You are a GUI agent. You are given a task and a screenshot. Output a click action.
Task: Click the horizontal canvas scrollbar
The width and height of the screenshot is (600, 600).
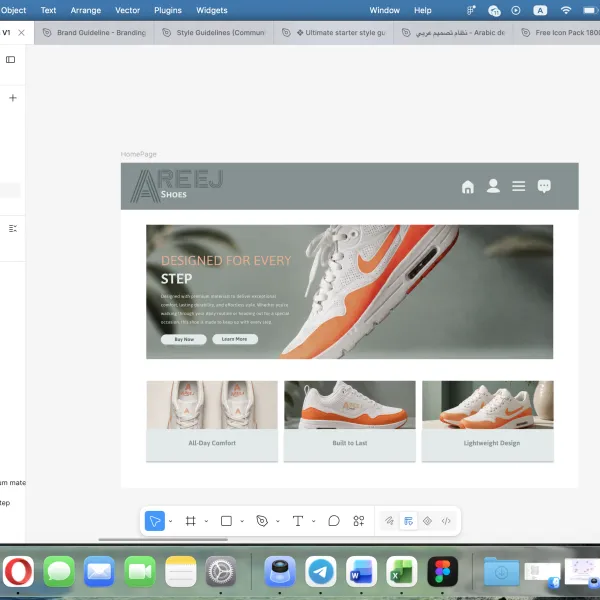point(163,540)
